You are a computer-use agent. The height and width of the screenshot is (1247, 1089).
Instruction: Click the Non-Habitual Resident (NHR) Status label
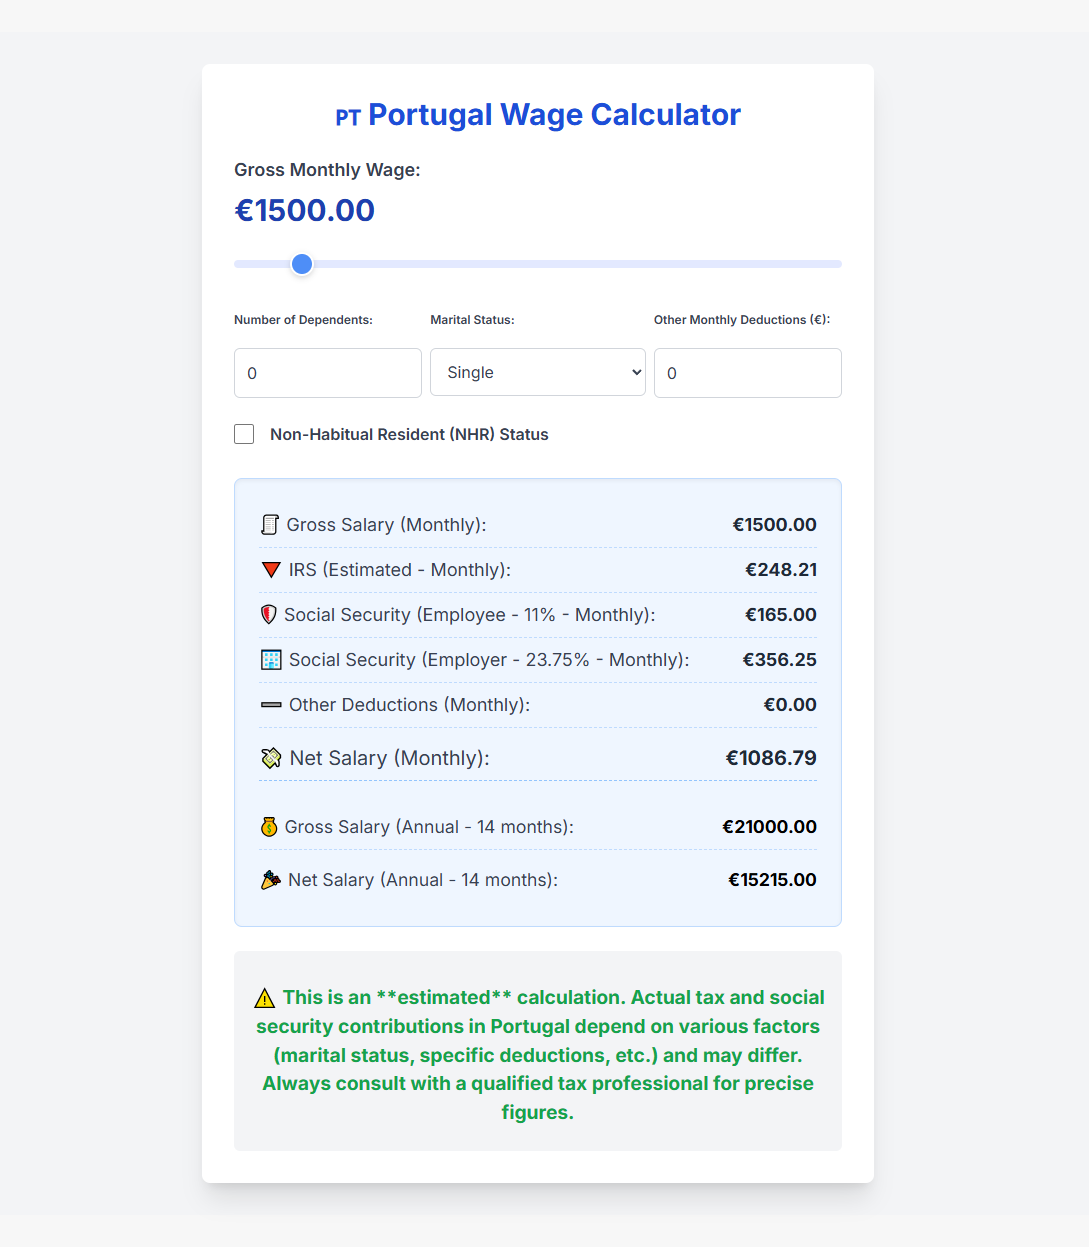409,434
